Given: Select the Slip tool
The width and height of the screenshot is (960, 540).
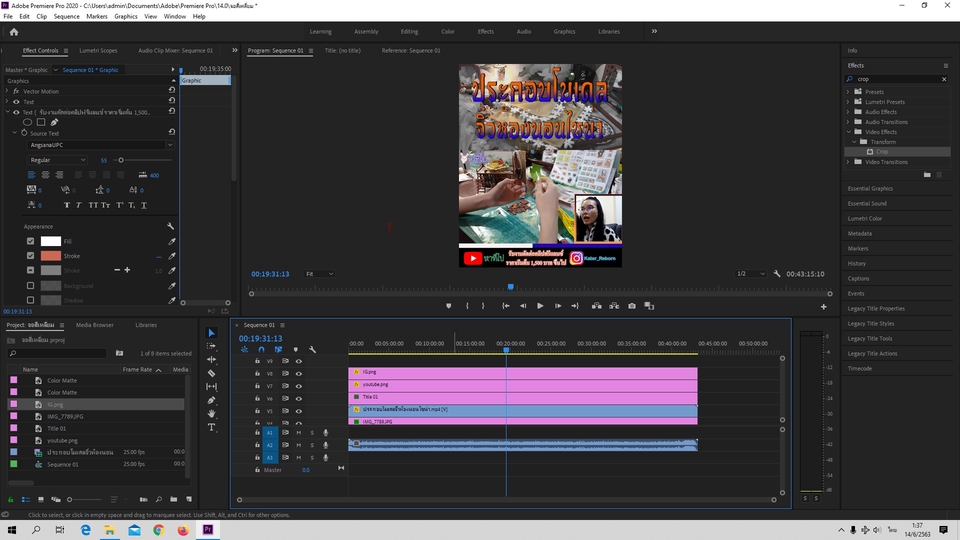Looking at the screenshot, I should [211, 386].
